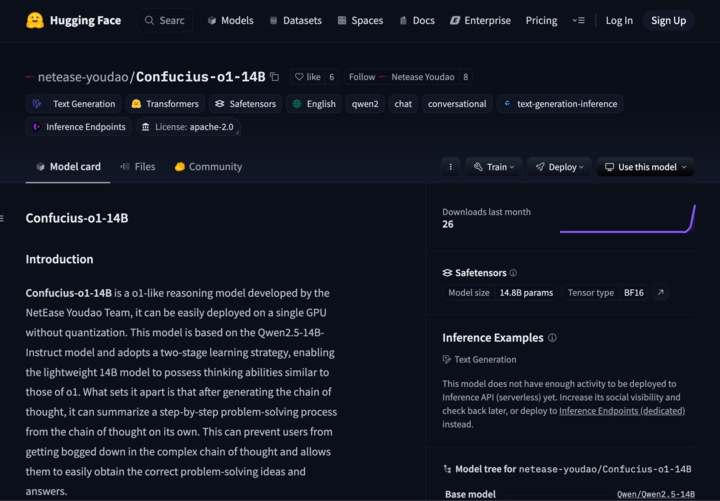Switch to the Files tab
The image size is (720, 501).
pyautogui.click(x=138, y=167)
